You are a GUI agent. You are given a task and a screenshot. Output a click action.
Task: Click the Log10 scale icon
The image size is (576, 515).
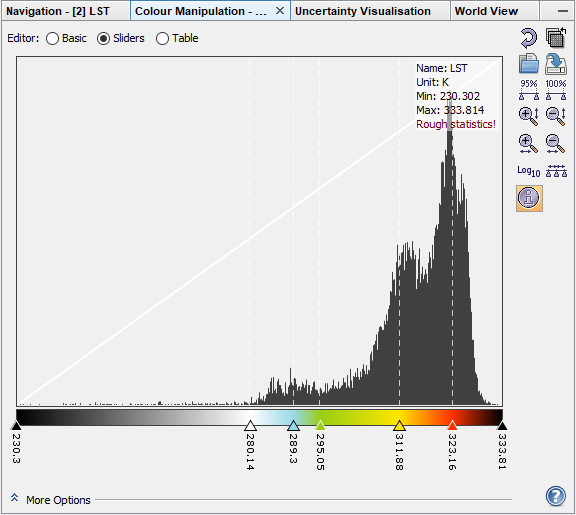pos(529,171)
